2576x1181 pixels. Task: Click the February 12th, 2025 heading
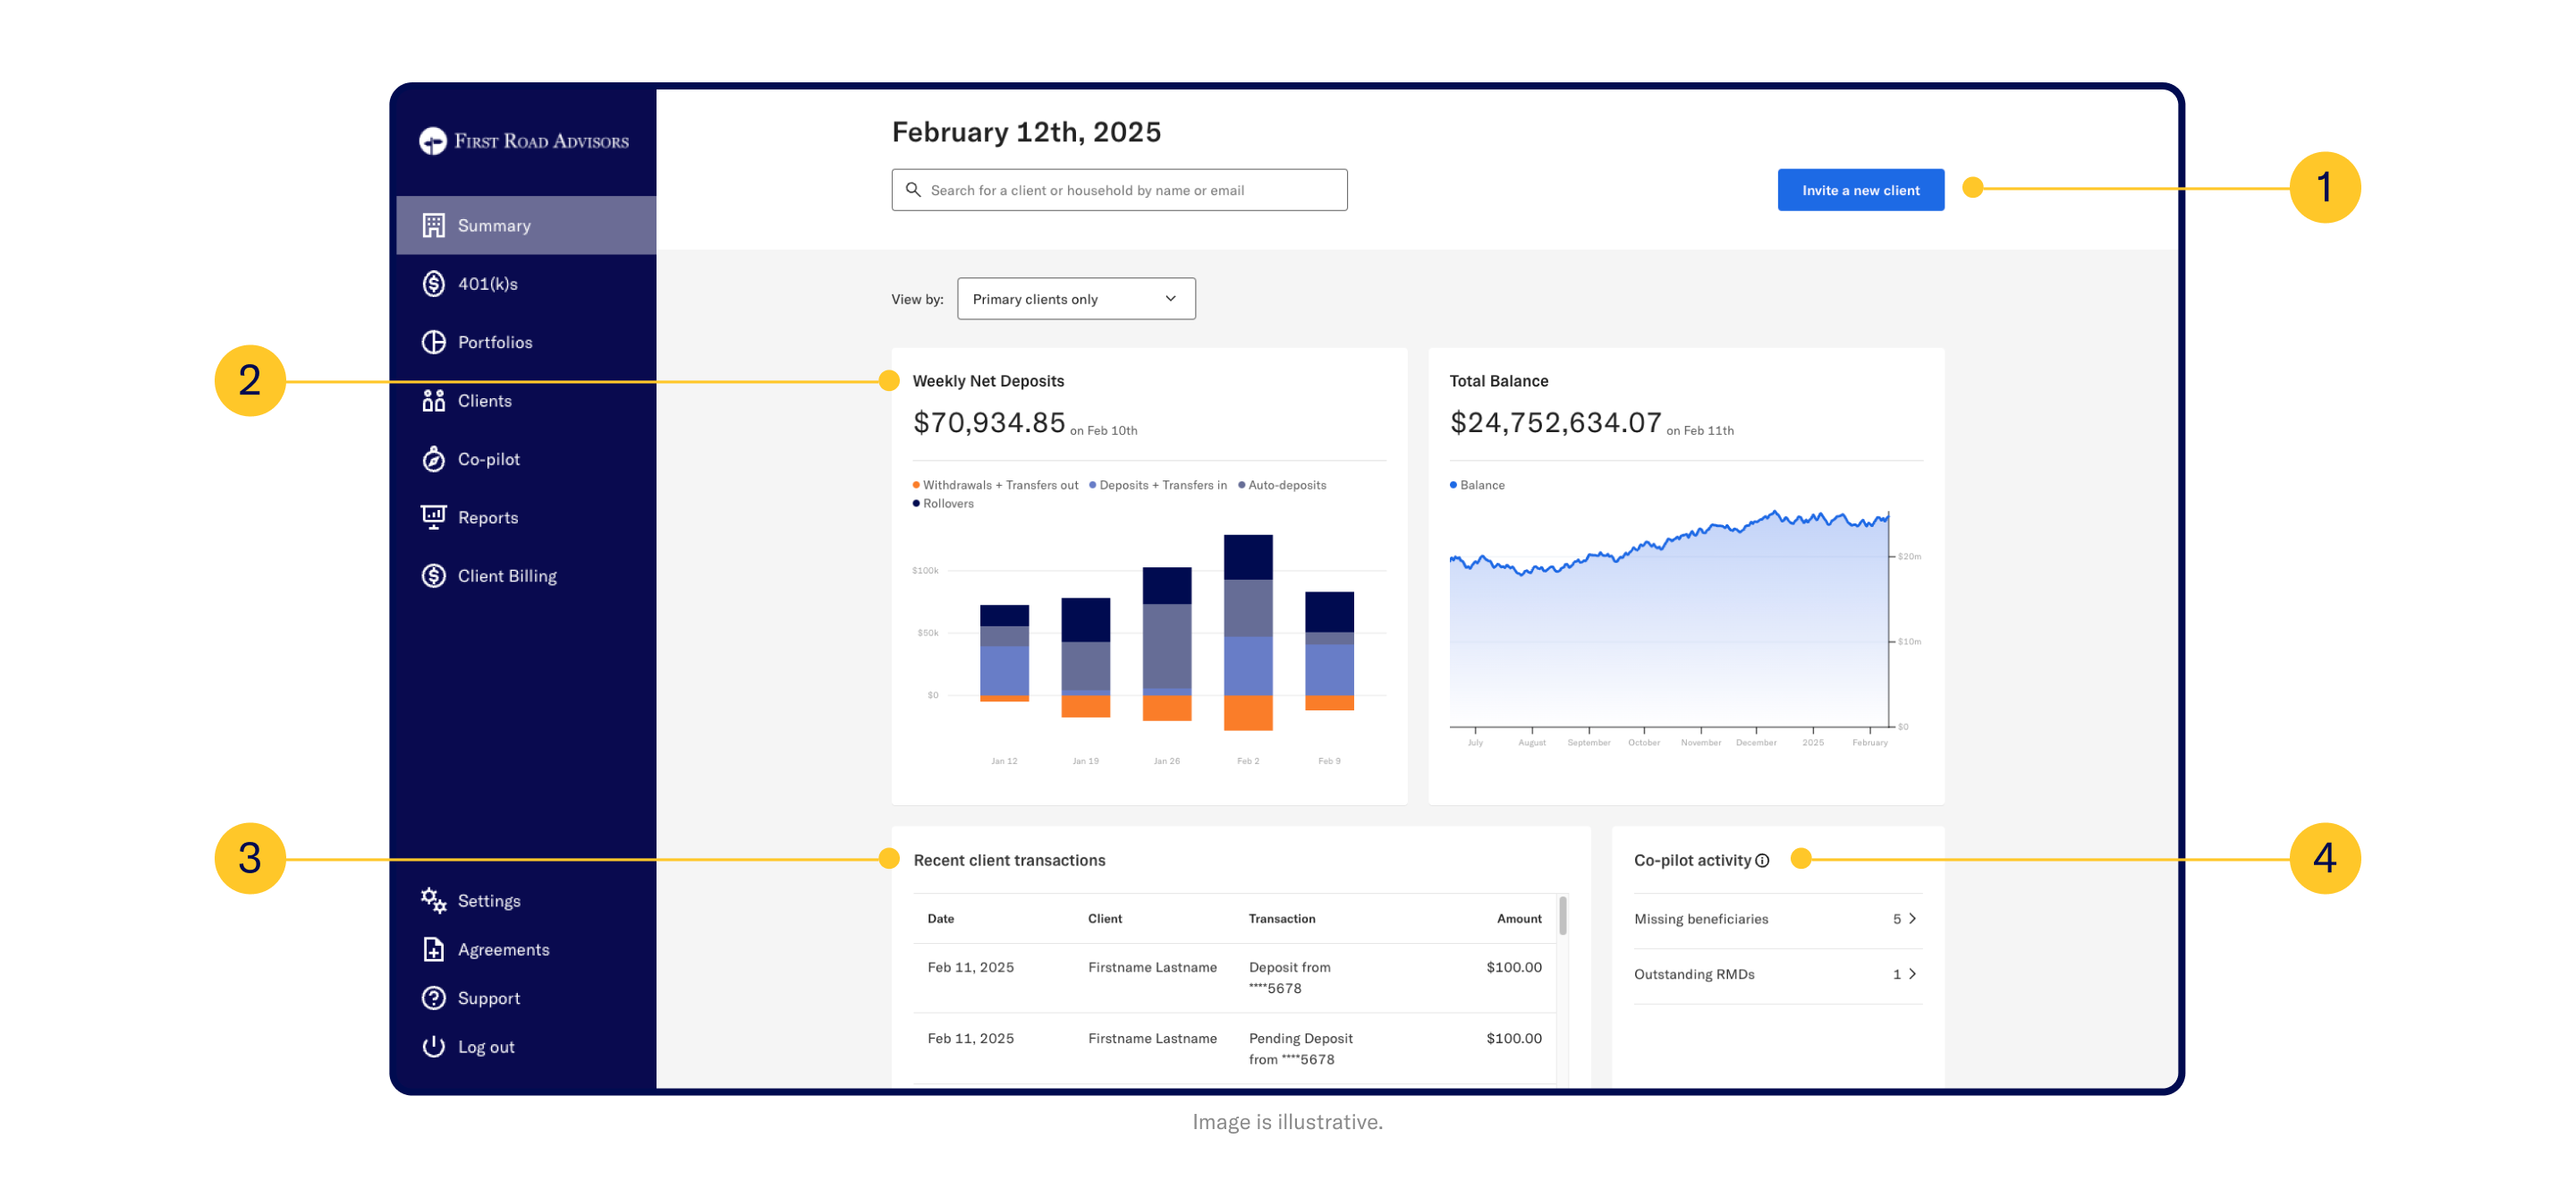tap(1026, 132)
